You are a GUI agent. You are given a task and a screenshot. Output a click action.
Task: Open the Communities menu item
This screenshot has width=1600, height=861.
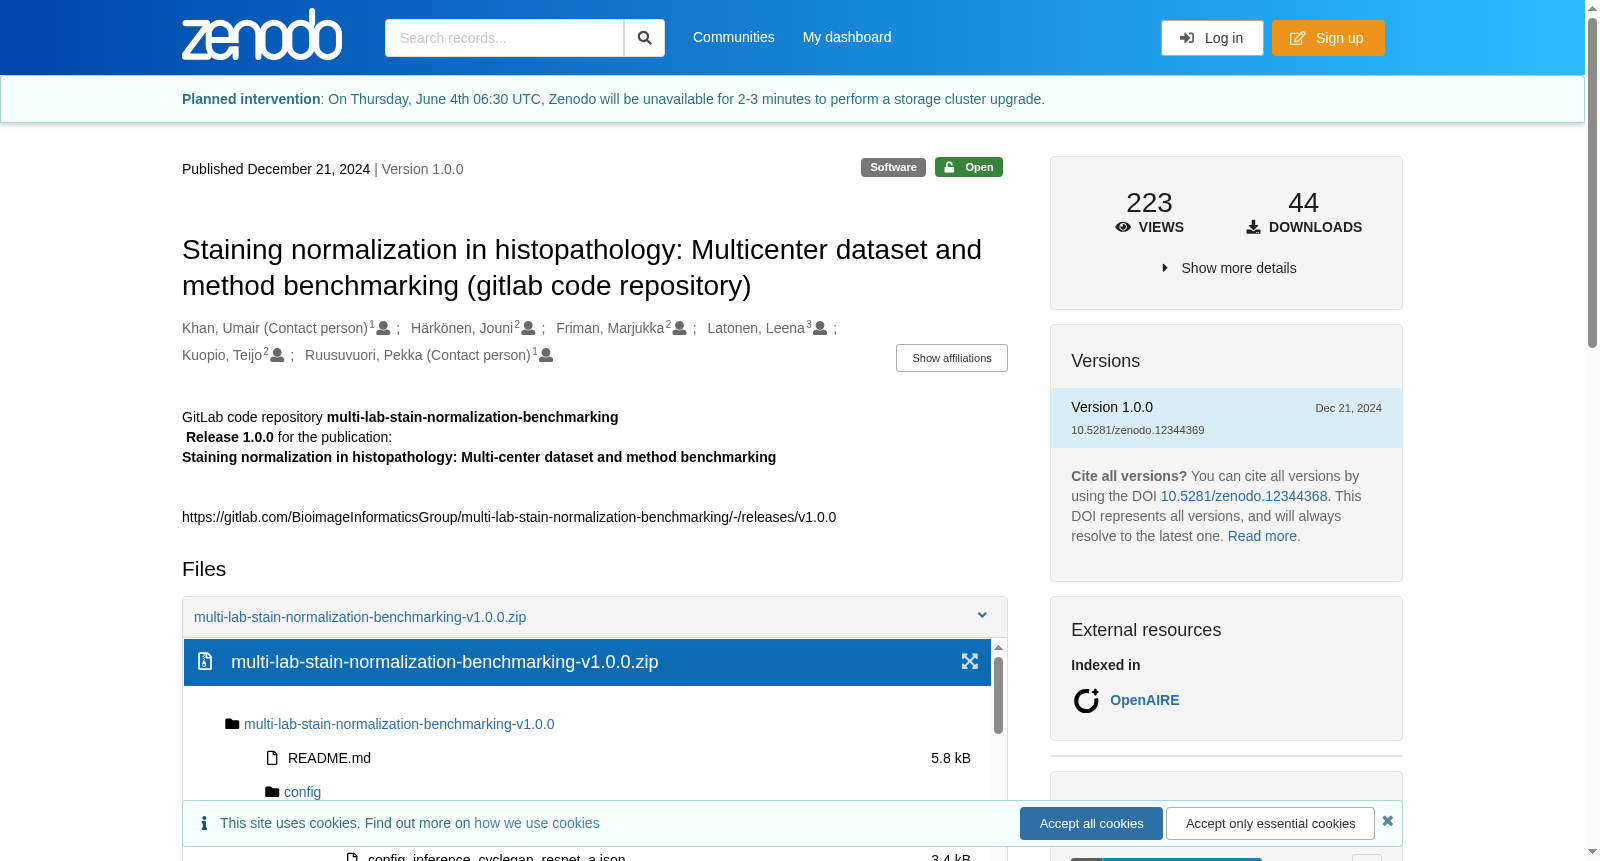point(734,37)
